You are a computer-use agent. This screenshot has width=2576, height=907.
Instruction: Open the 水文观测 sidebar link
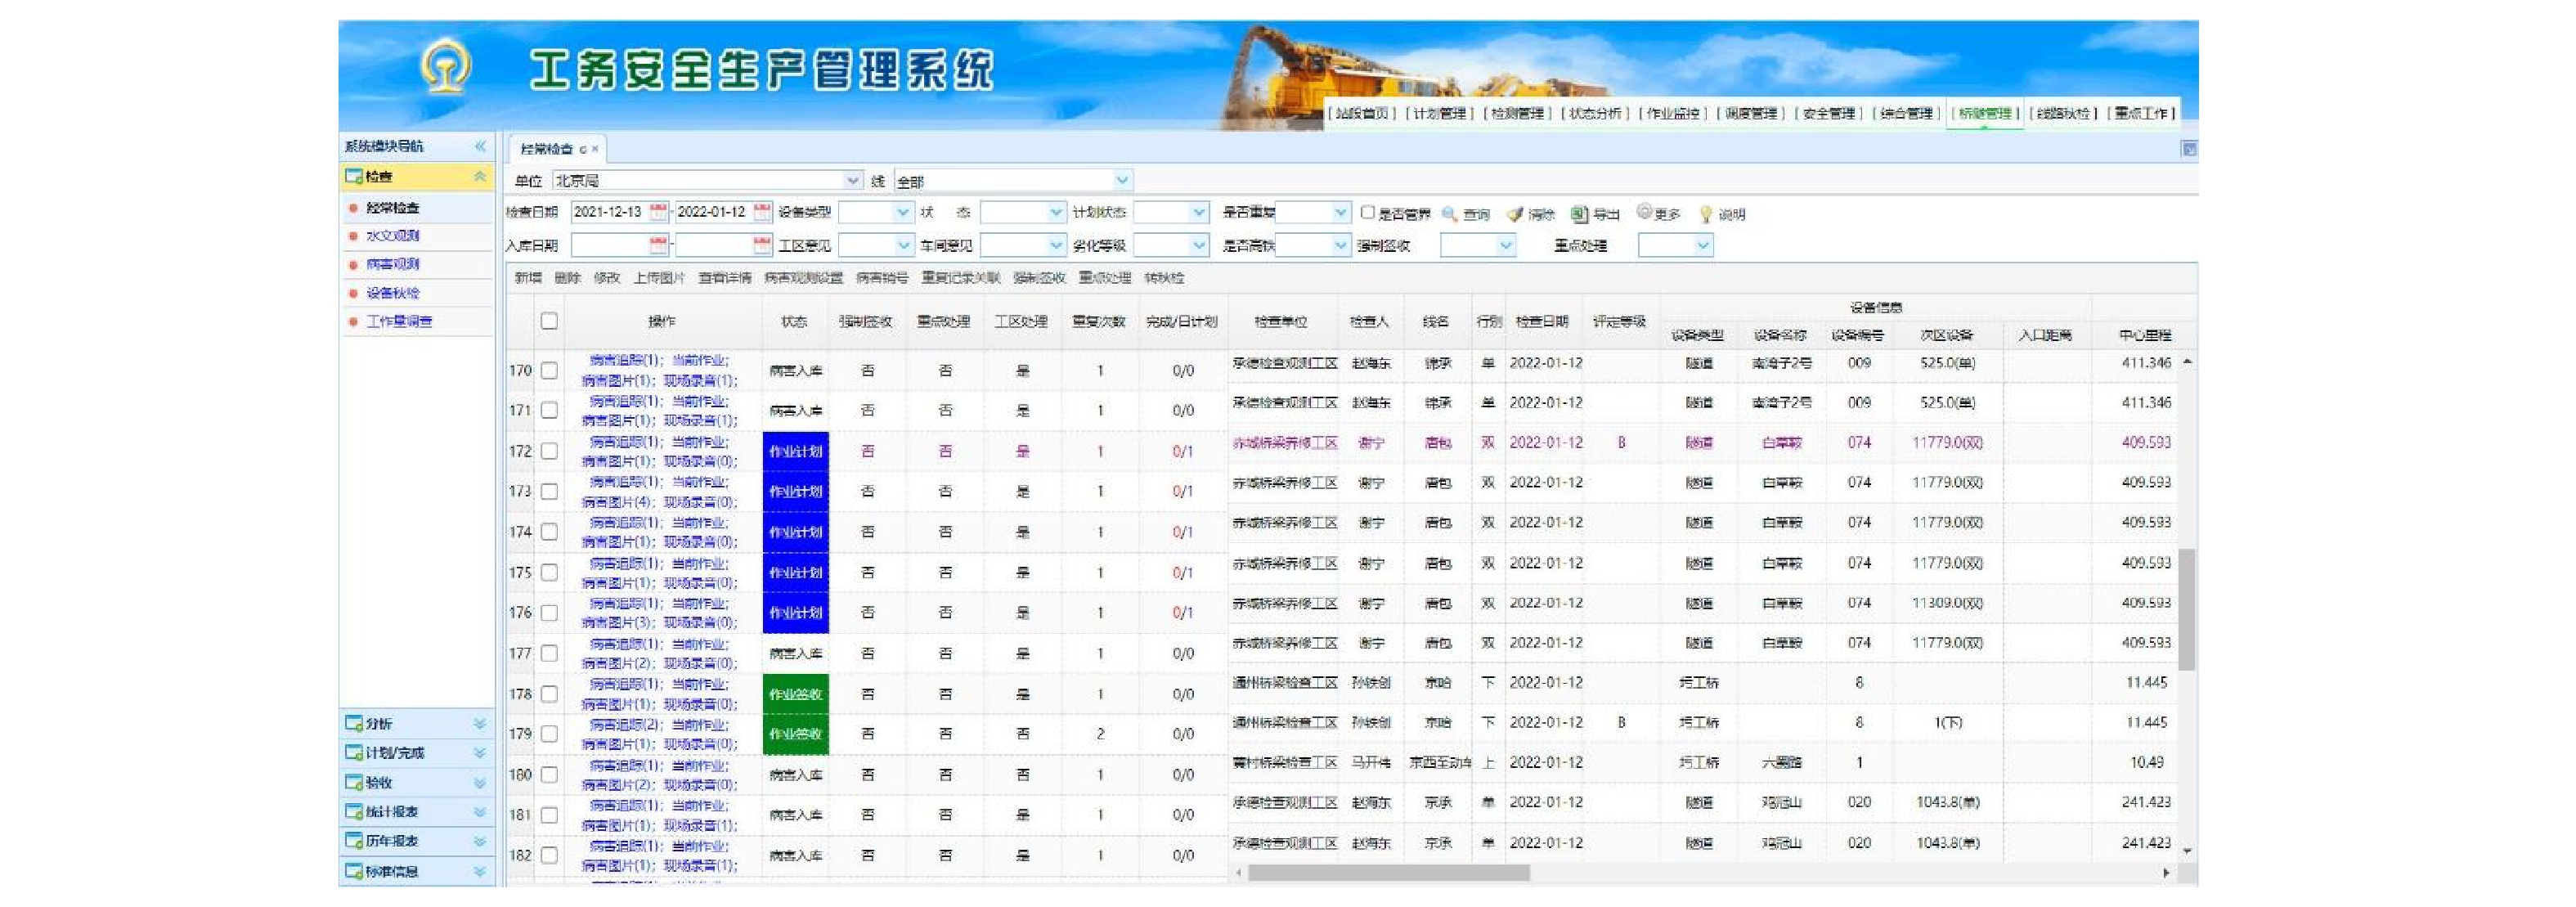[392, 236]
